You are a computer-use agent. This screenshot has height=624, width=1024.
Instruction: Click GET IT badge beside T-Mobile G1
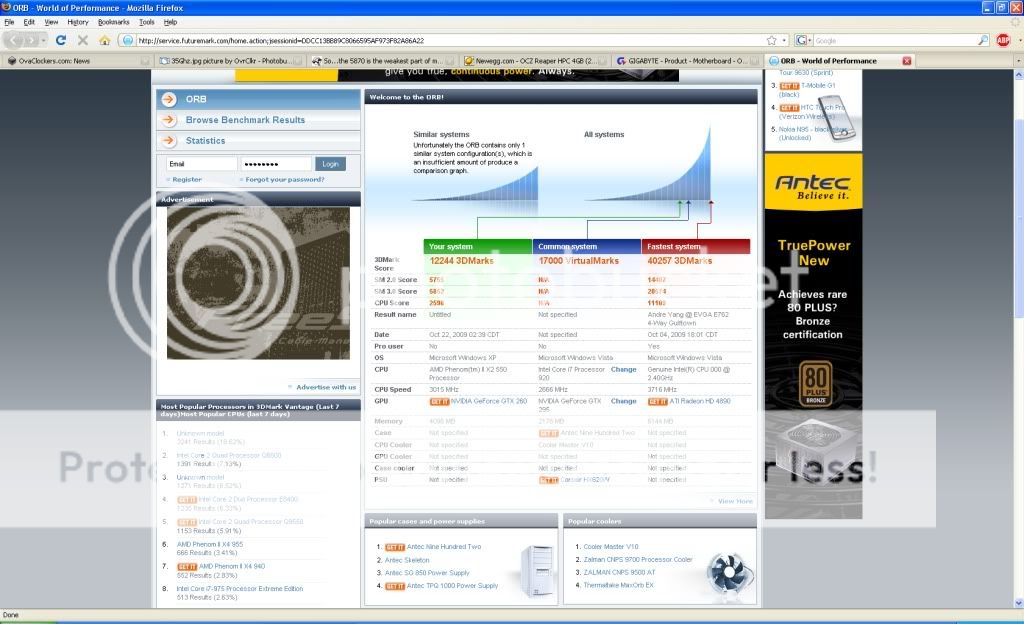[789, 86]
